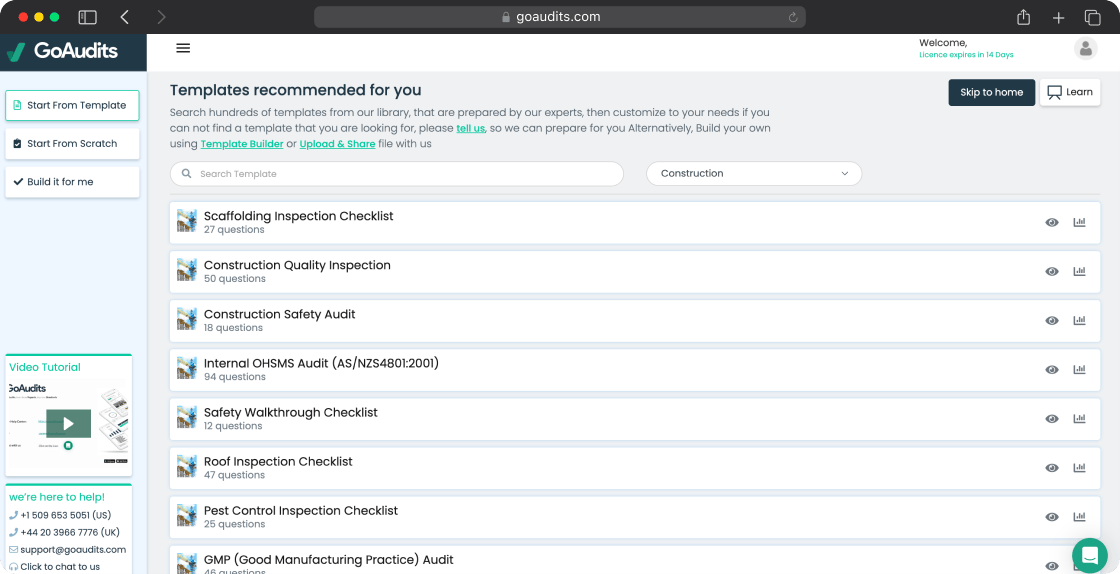The image size is (1120, 574).
Task: Preview Internal OHSMS Audit eye icon
Action: click(1051, 370)
